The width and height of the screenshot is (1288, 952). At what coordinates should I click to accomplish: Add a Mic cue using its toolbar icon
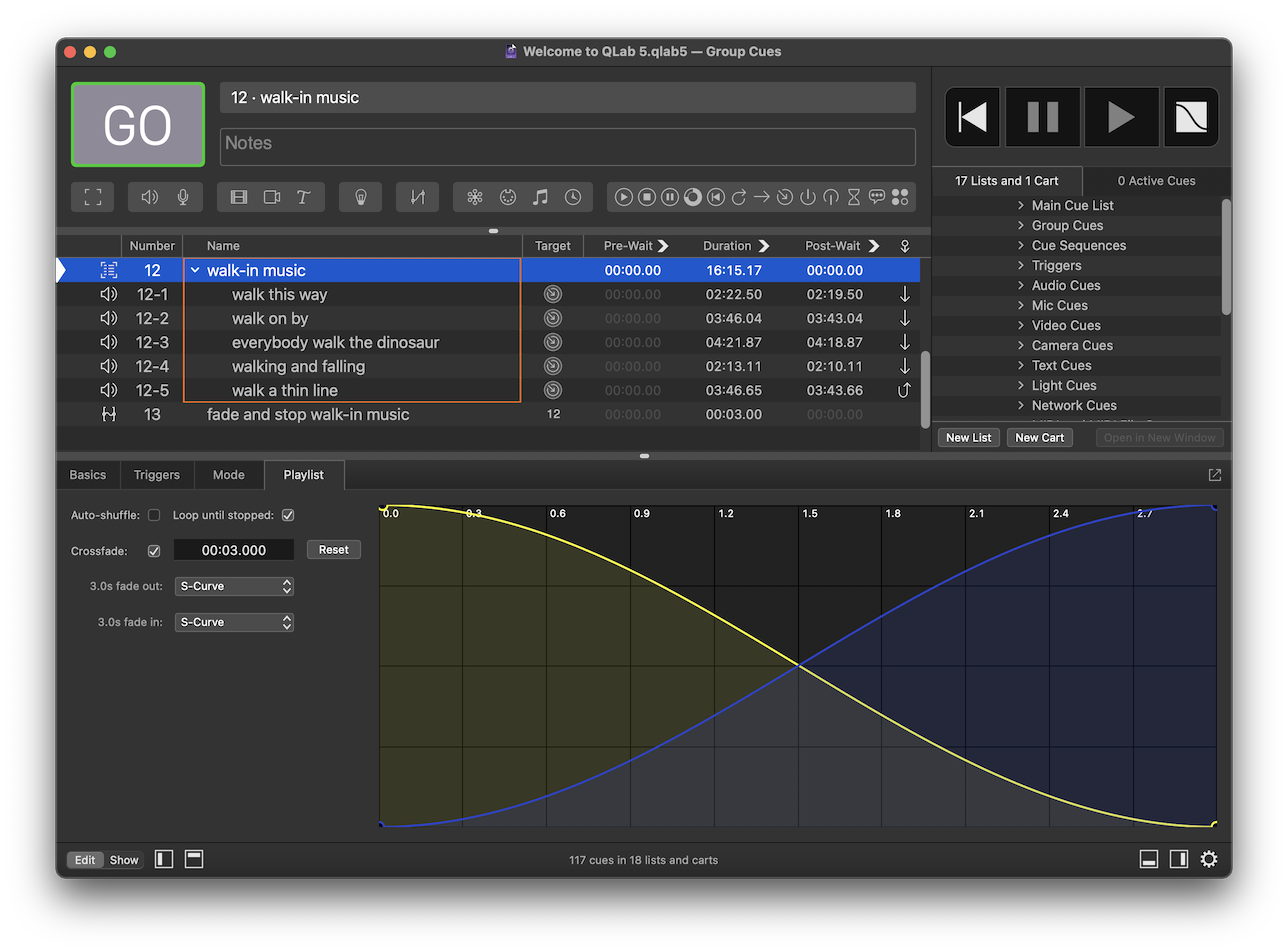(181, 196)
